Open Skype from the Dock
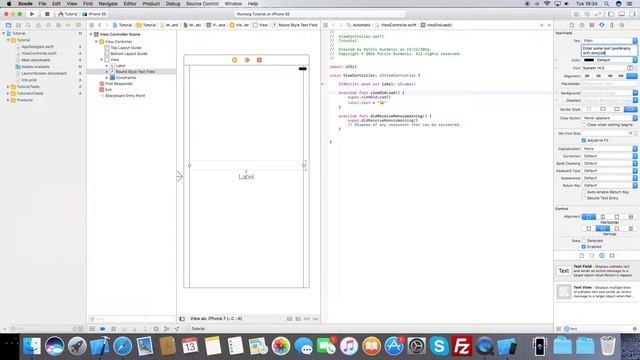 439,346
